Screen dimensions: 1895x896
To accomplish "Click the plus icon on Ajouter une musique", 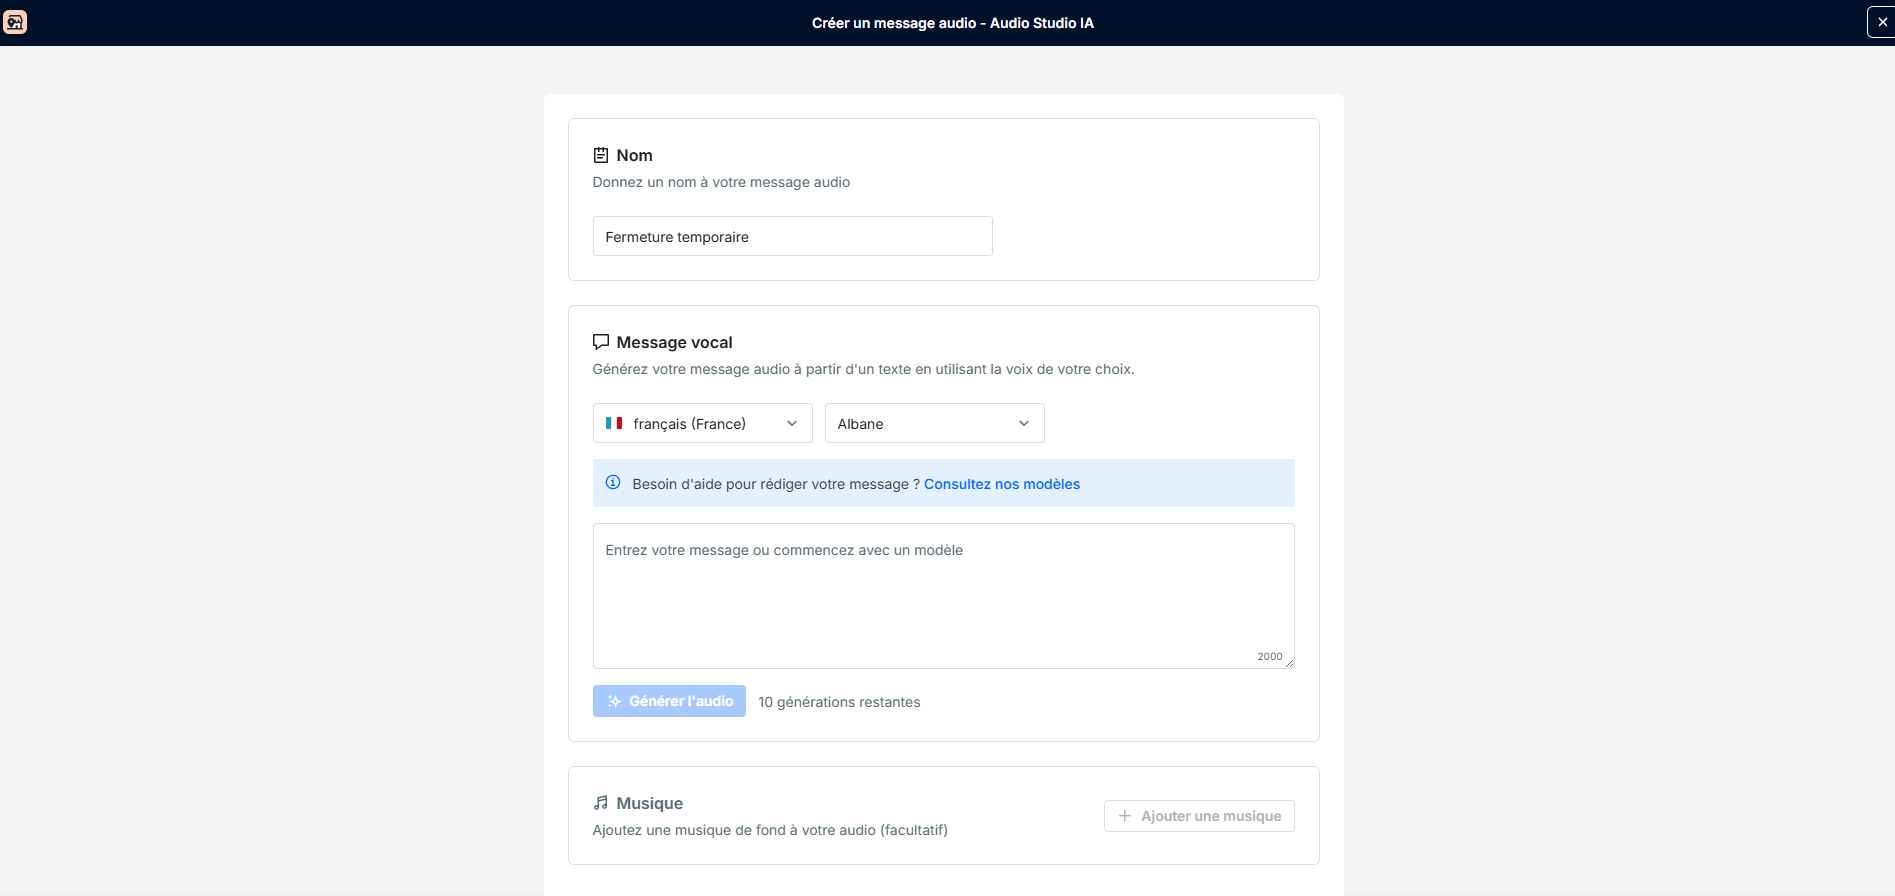I will point(1125,816).
